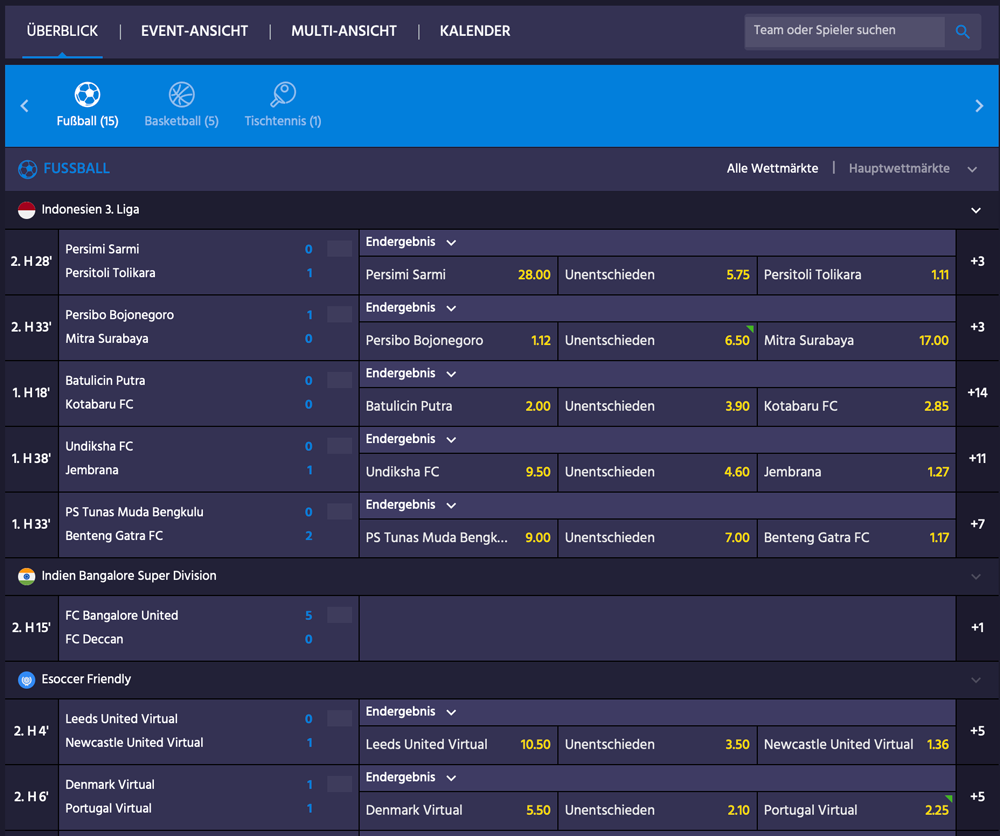Show +11 more markets for Undiksha FC match
The height and width of the screenshot is (836, 1000).
pyautogui.click(x=978, y=458)
